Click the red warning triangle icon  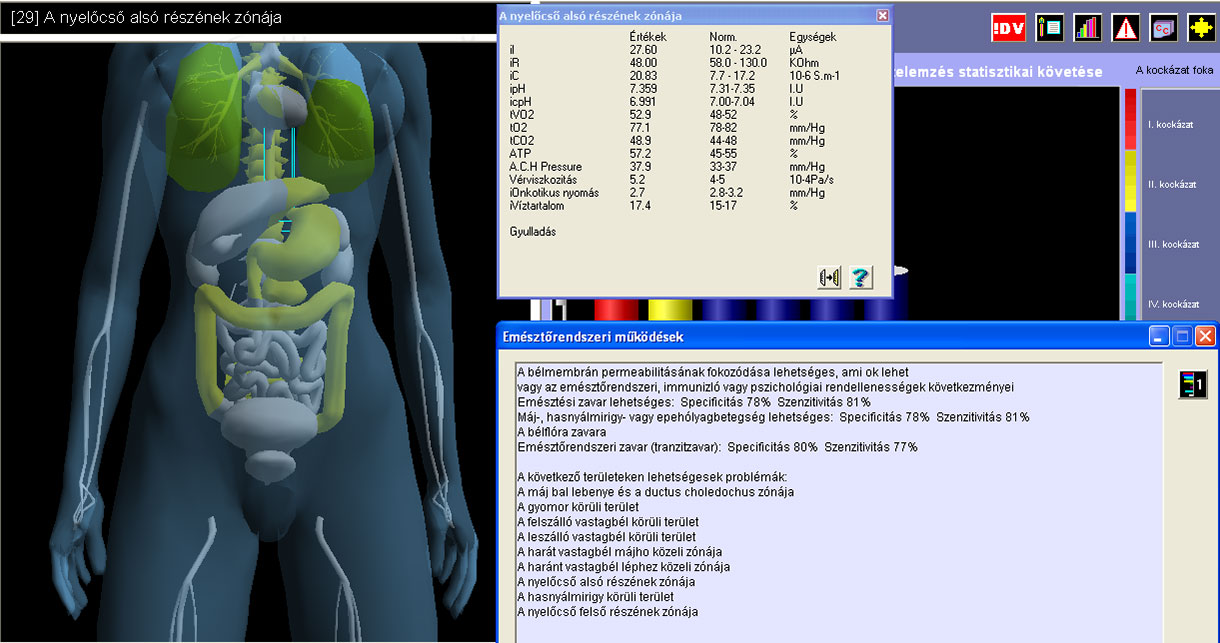point(1126,28)
